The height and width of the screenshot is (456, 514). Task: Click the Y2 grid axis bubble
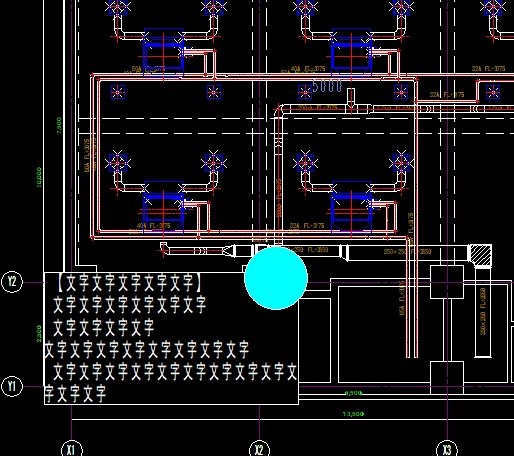point(12,282)
